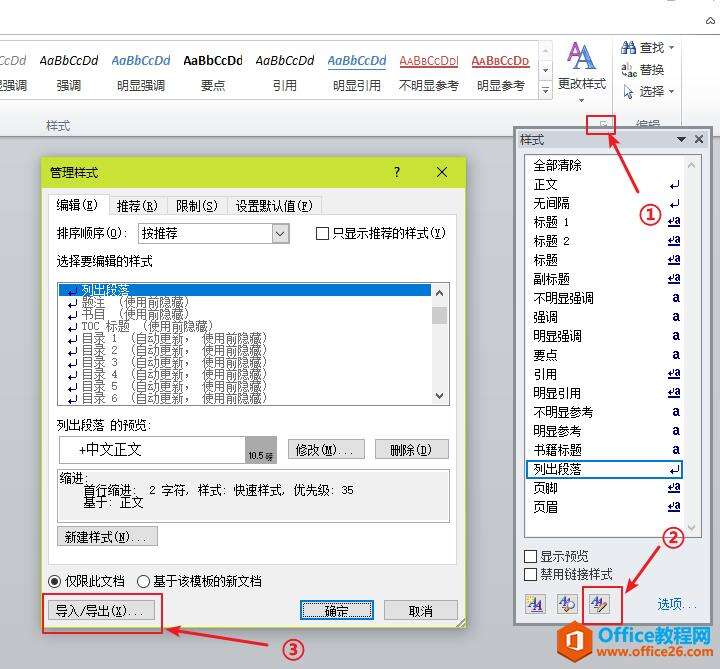720x669 pixels.
Task: Apply the 不明显参考 gallery style
Action: pos(429,73)
